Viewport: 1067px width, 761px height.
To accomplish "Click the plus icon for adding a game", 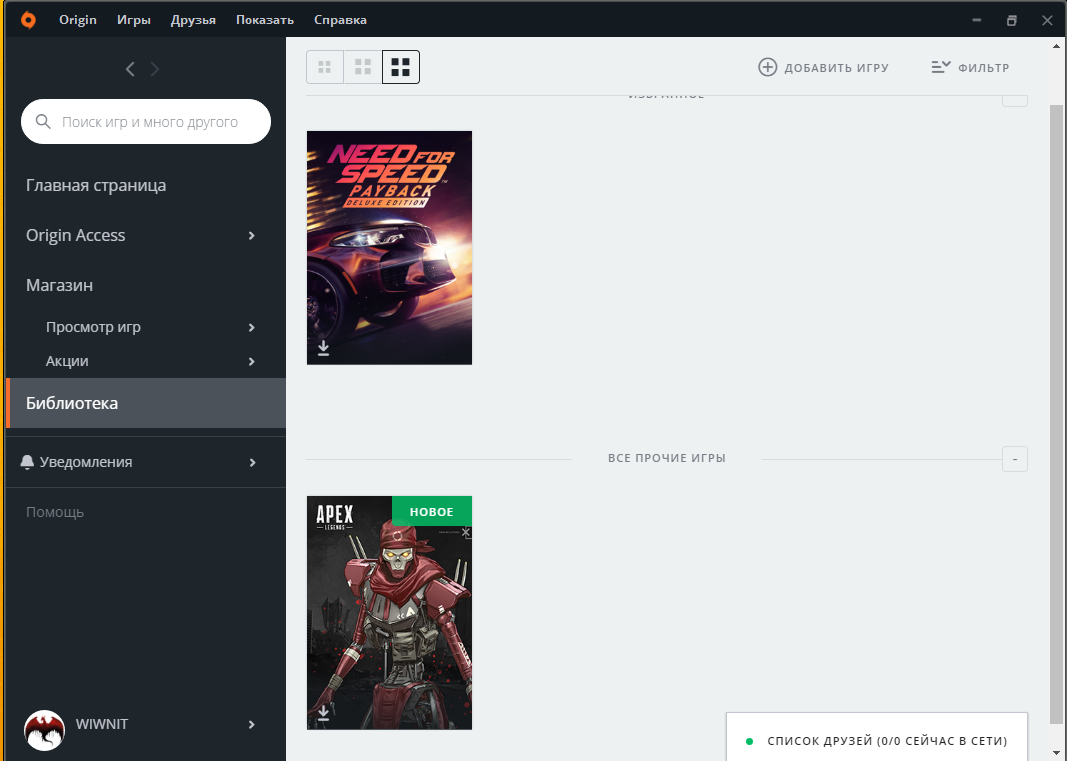I will 768,67.
